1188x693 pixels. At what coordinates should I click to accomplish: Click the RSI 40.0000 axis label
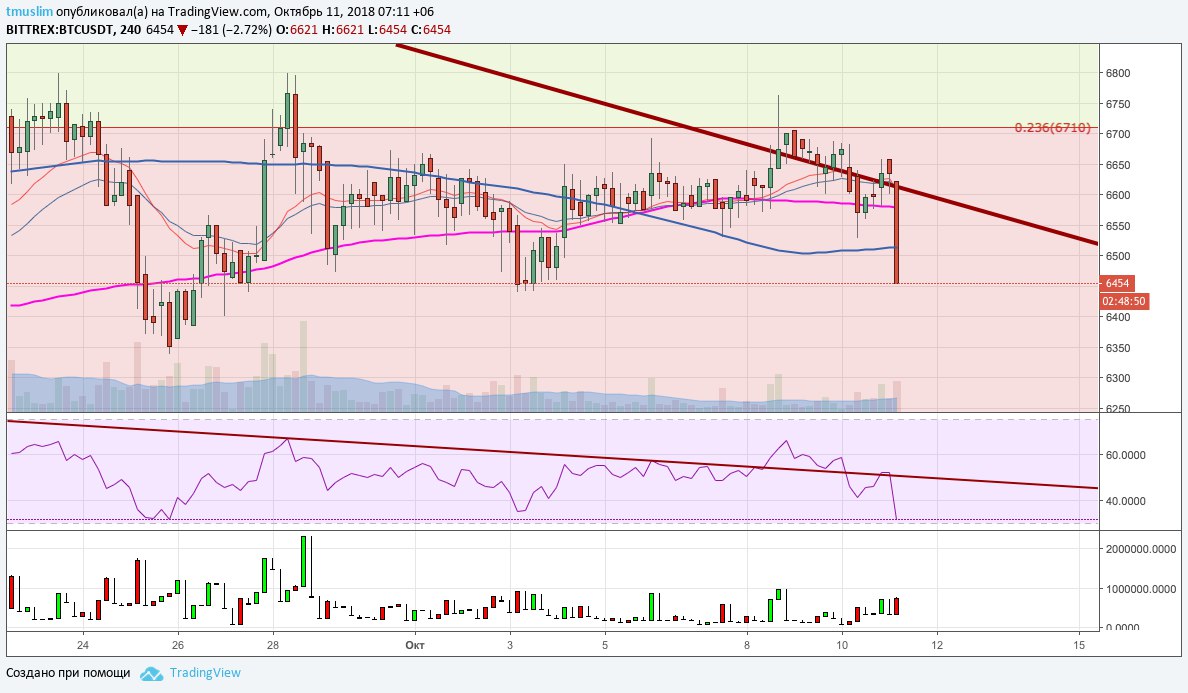point(1126,501)
